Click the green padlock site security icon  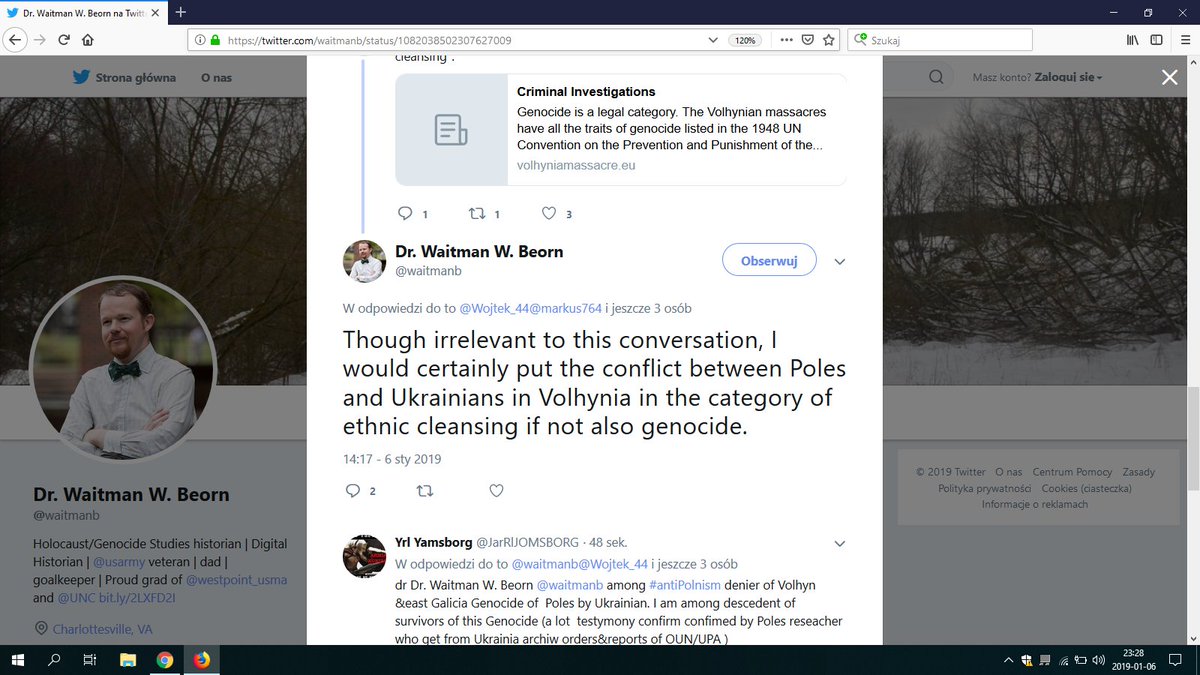pyautogui.click(x=214, y=40)
